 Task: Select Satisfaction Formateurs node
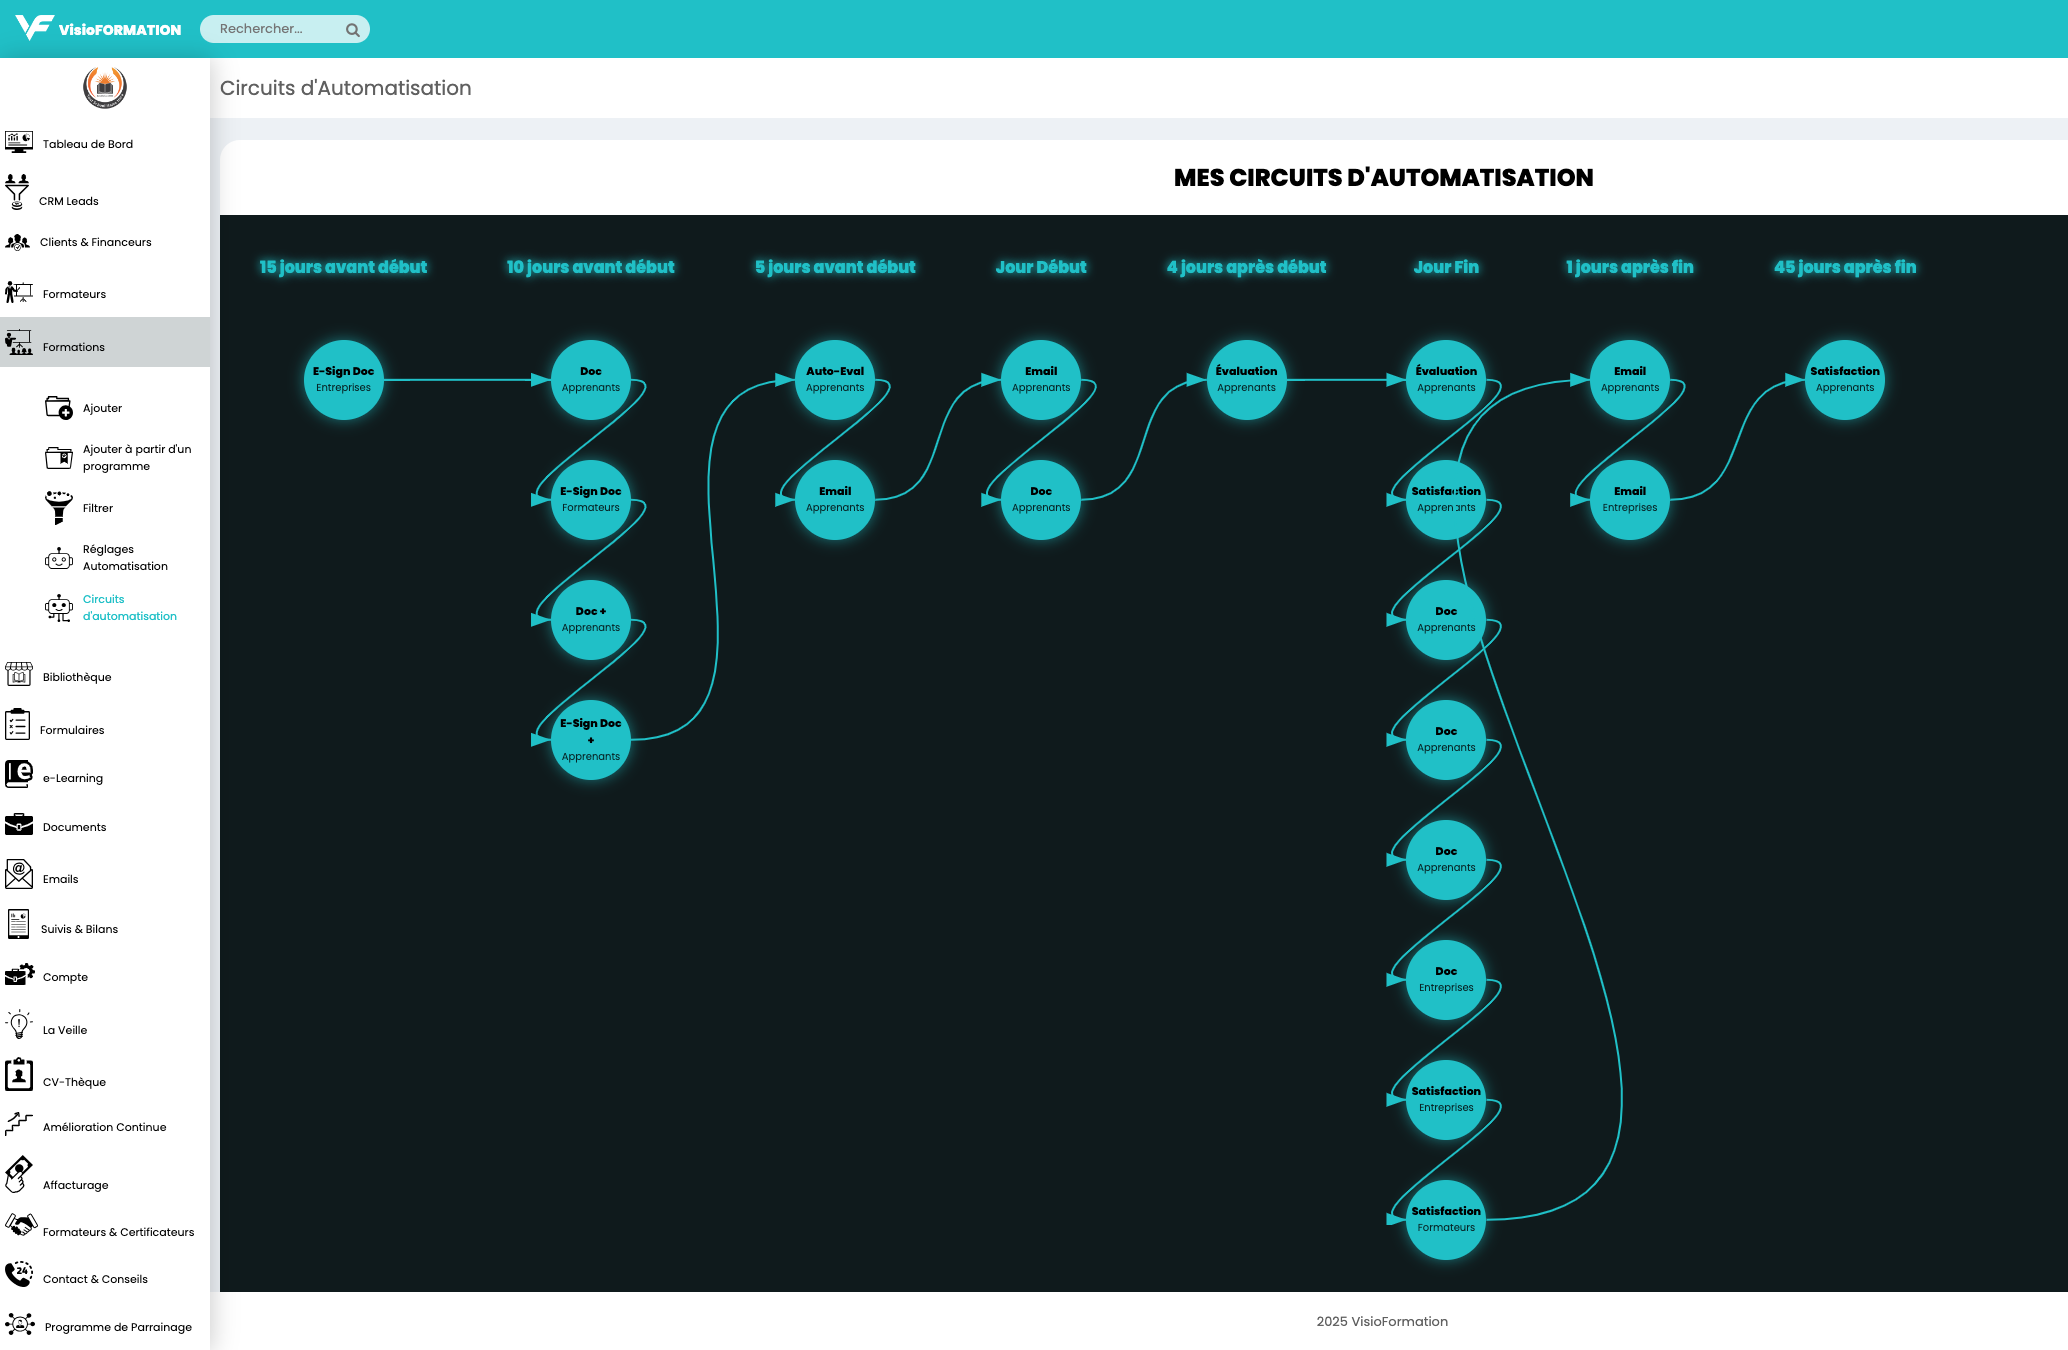tap(1446, 1219)
